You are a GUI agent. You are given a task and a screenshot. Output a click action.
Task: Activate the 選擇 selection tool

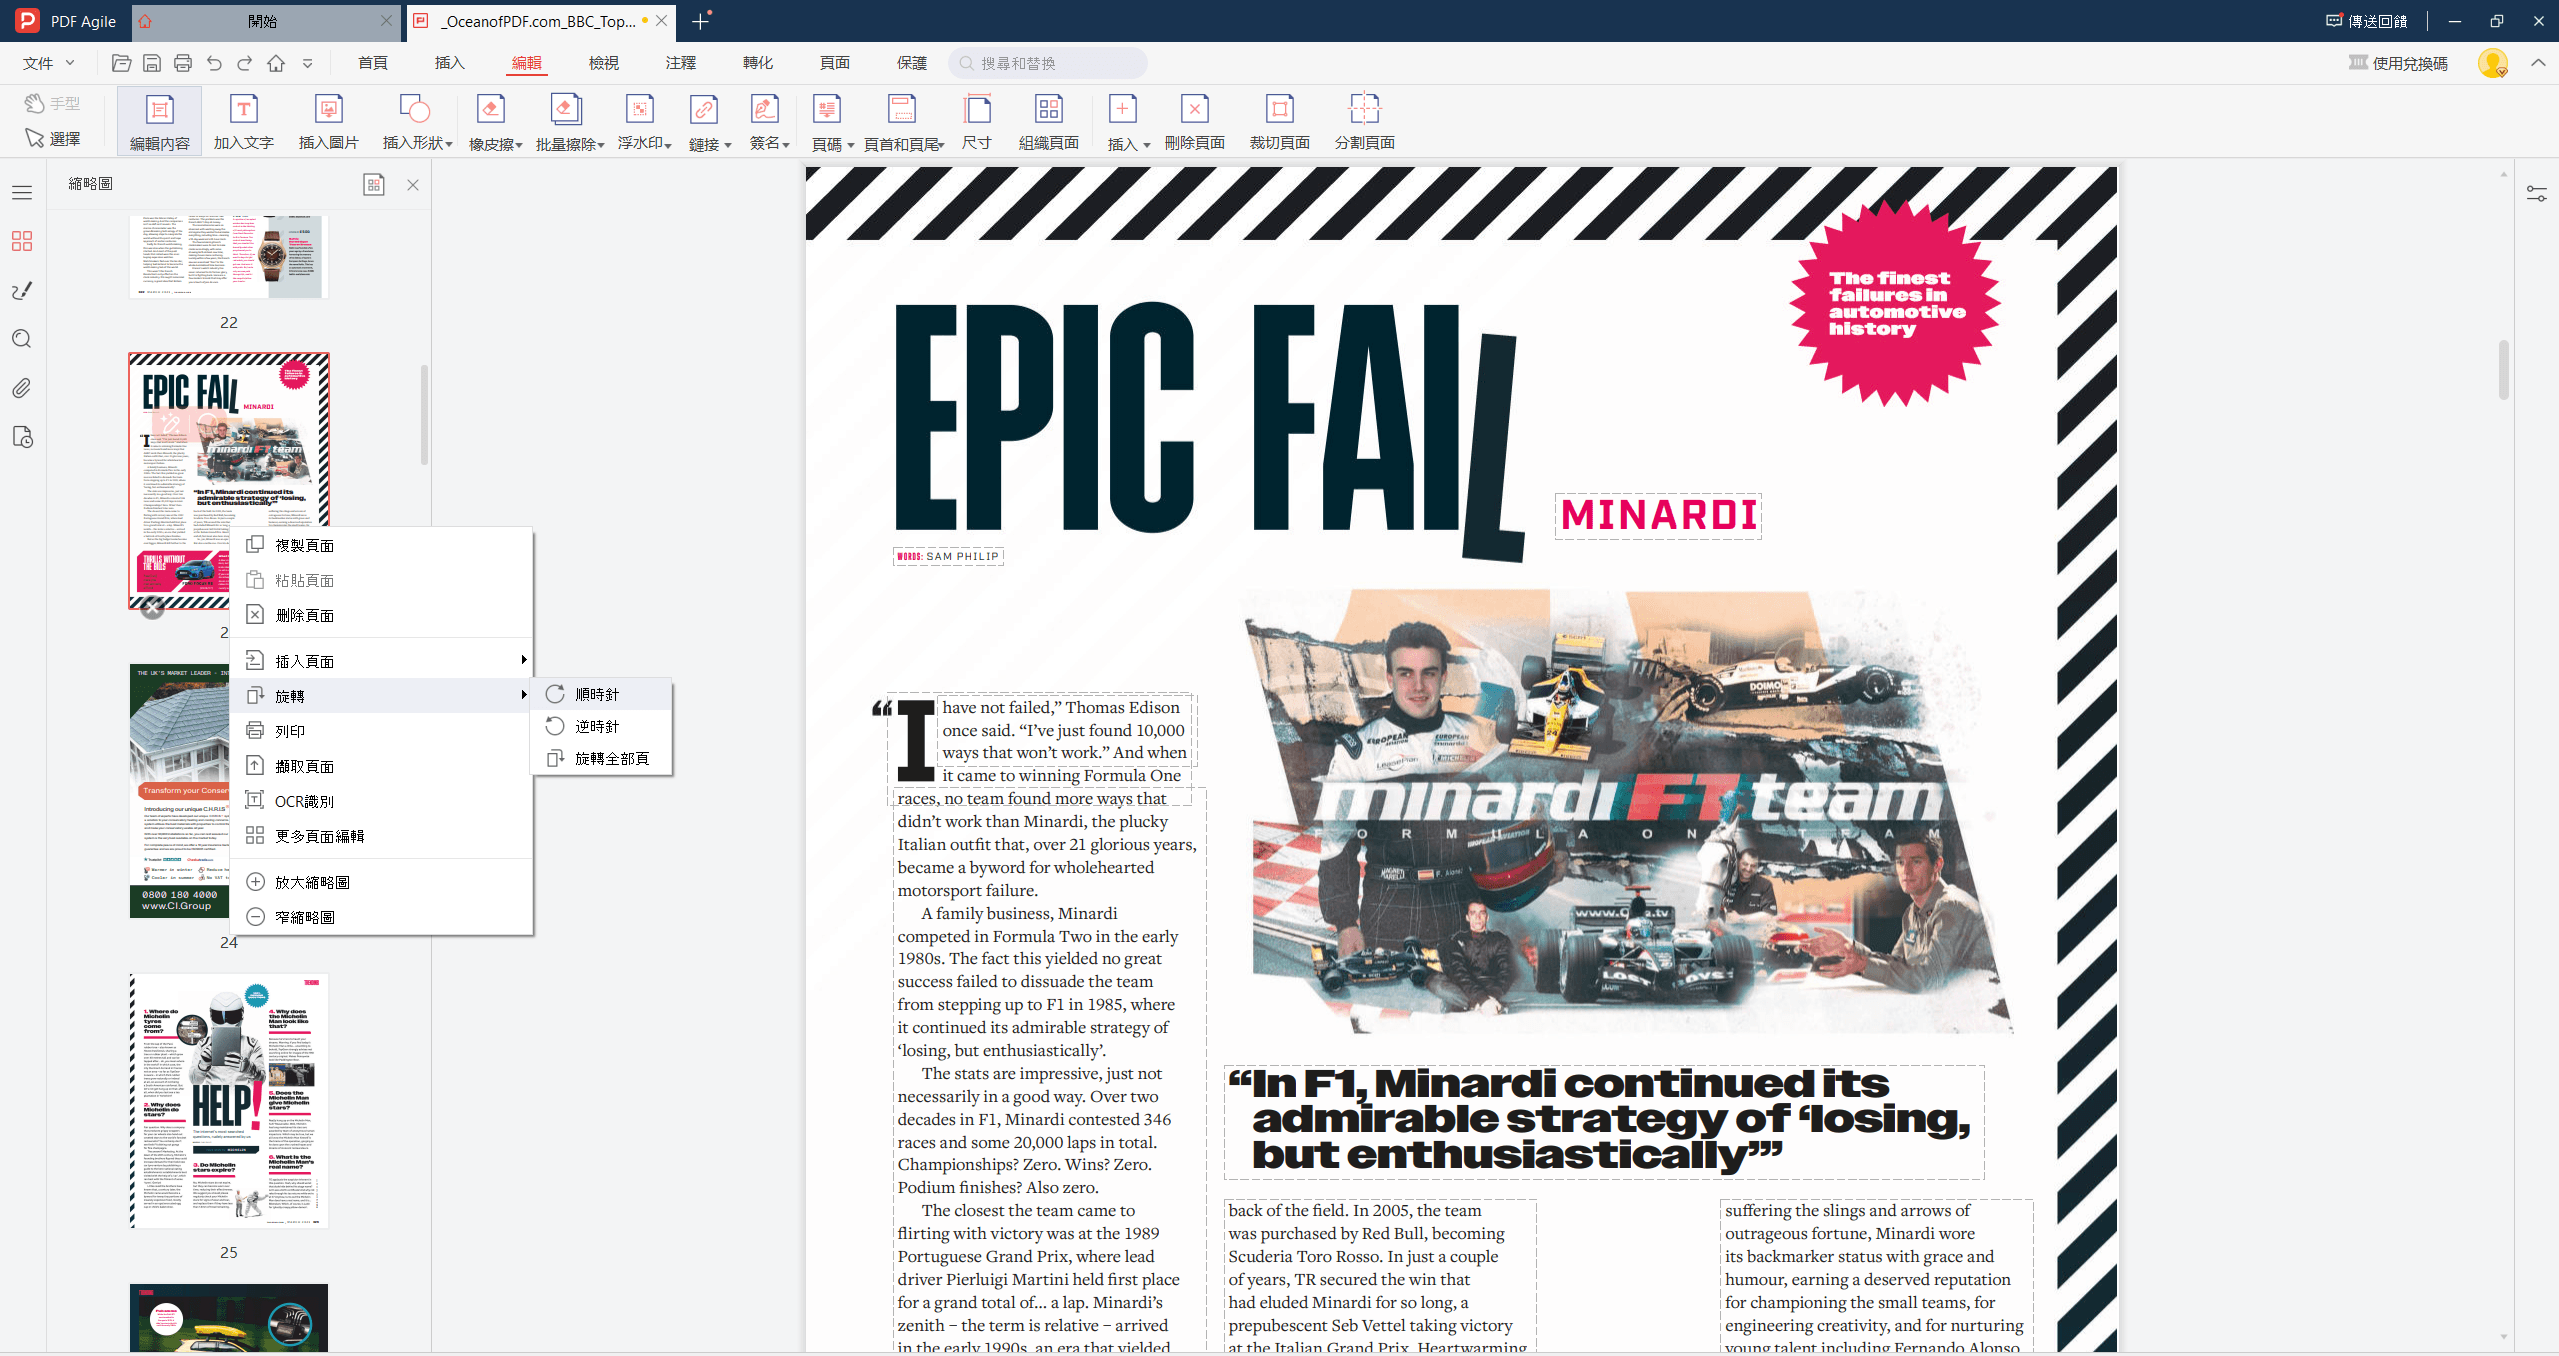point(52,138)
